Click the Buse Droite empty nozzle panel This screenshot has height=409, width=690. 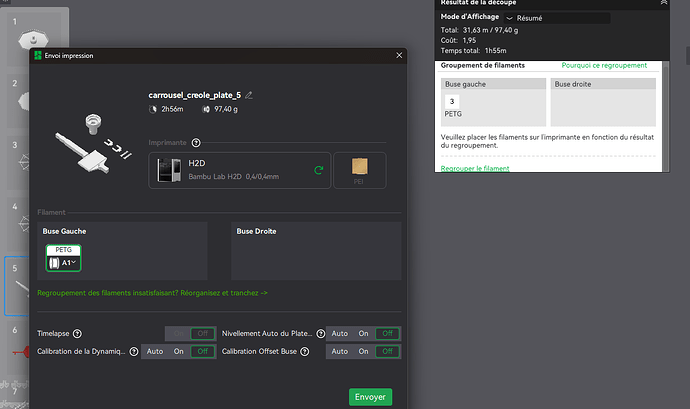tap(316, 251)
